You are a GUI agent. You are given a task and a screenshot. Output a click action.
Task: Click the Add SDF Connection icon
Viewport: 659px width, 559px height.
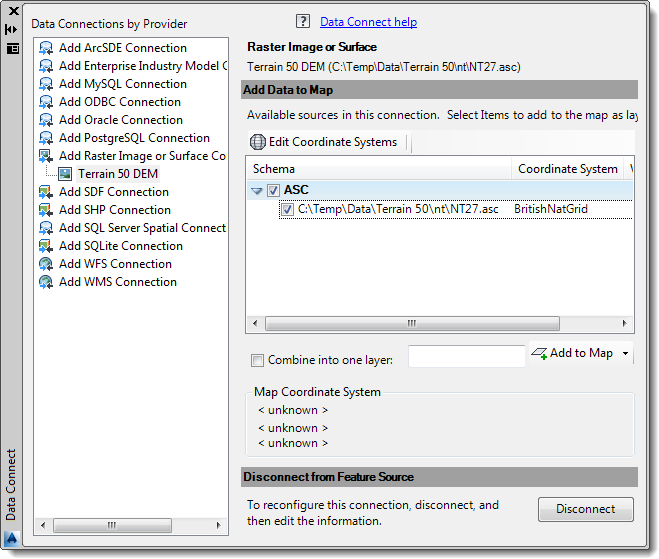pyautogui.click(x=46, y=192)
